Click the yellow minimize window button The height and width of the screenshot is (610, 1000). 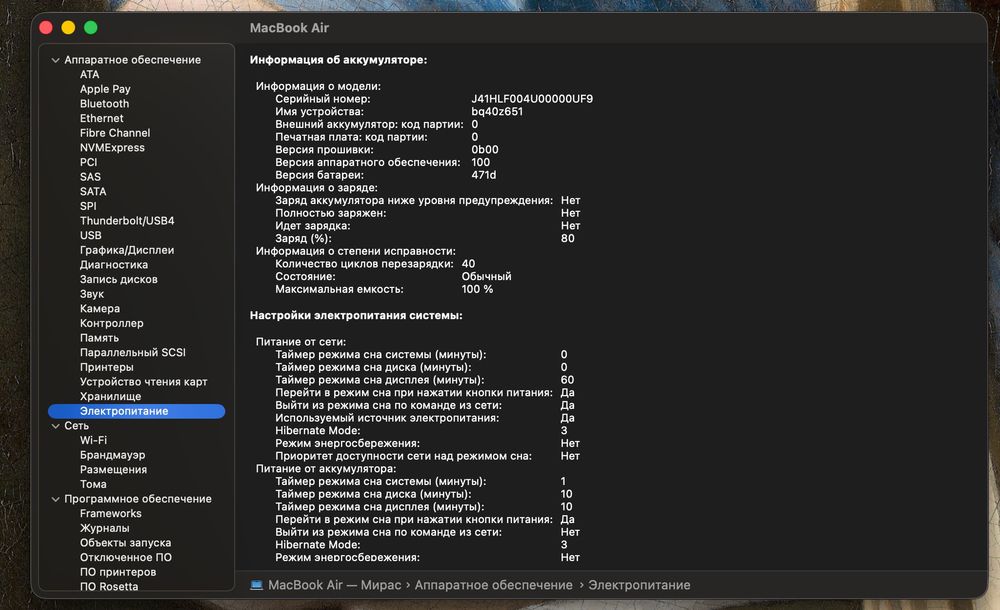(68, 27)
